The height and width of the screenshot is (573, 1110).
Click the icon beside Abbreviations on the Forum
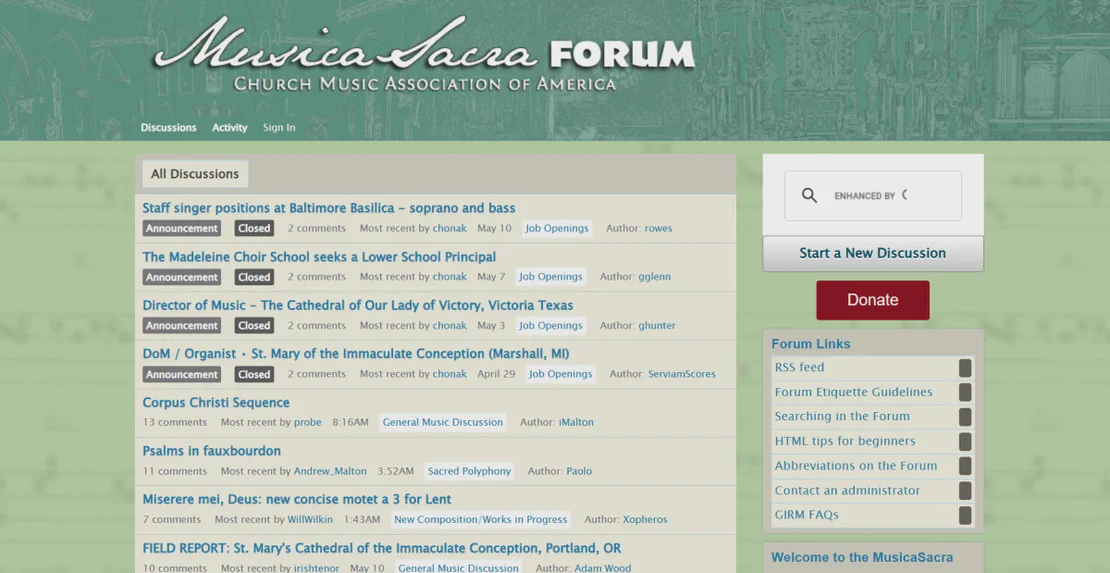965,466
